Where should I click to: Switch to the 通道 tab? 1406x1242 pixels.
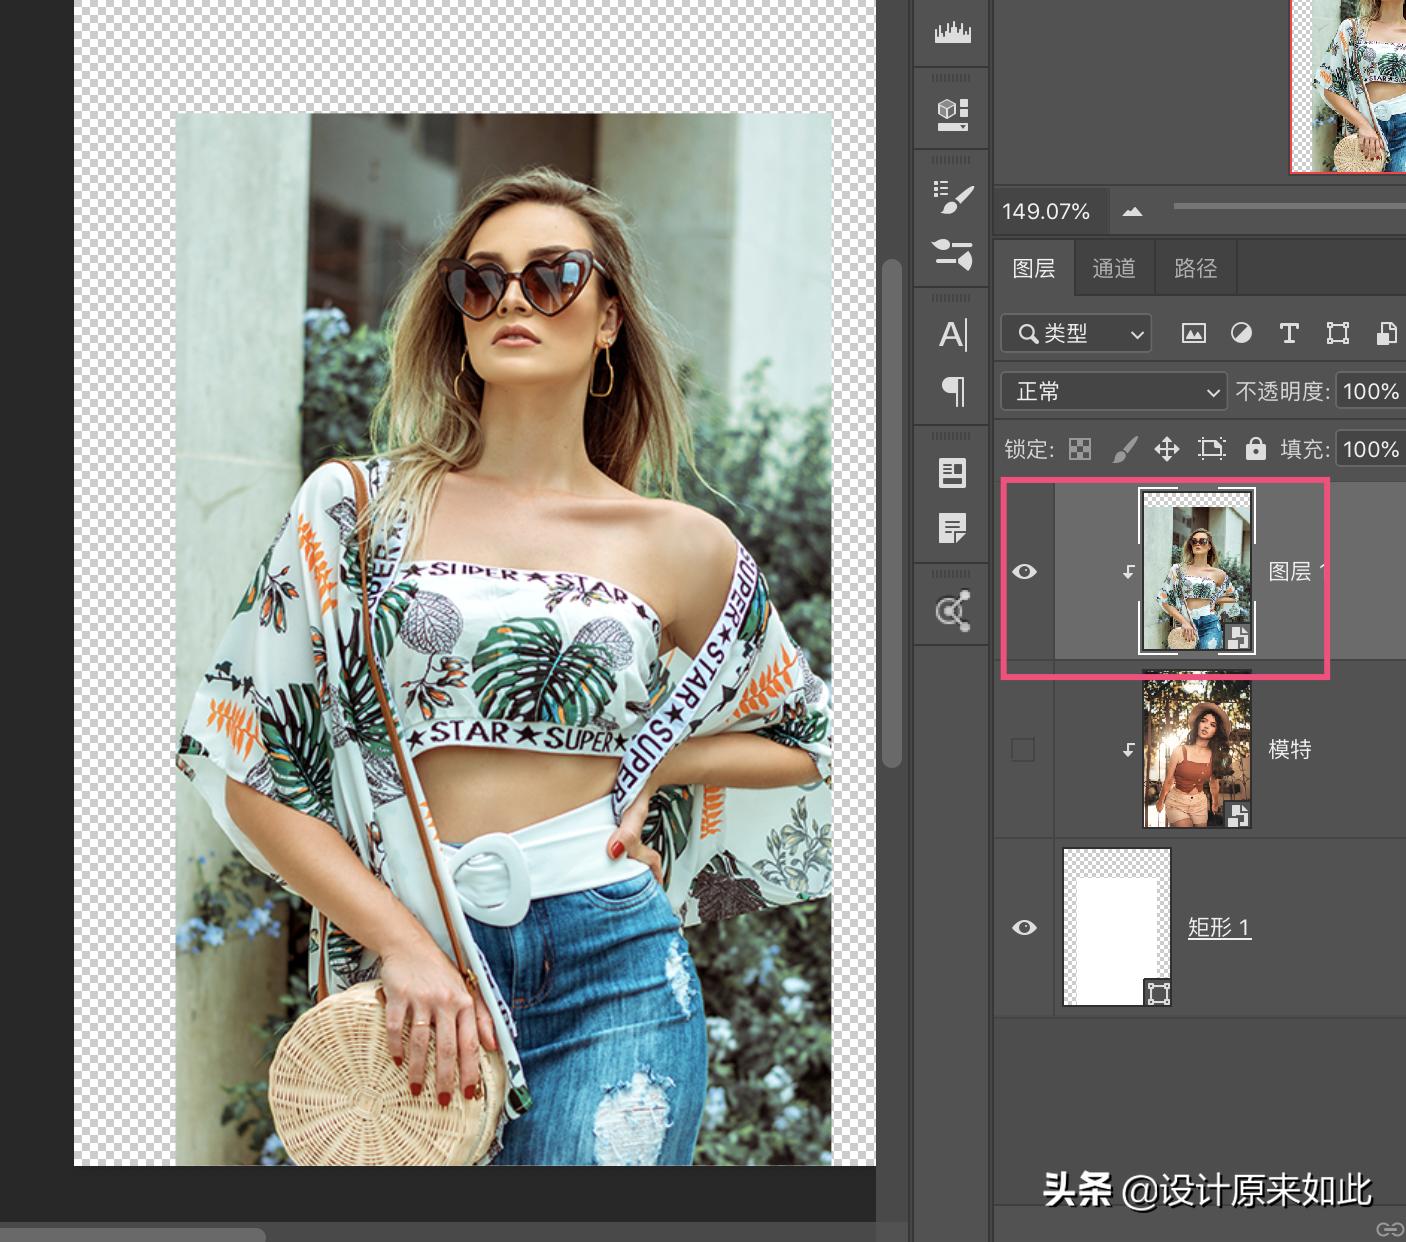tap(1114, 268)
